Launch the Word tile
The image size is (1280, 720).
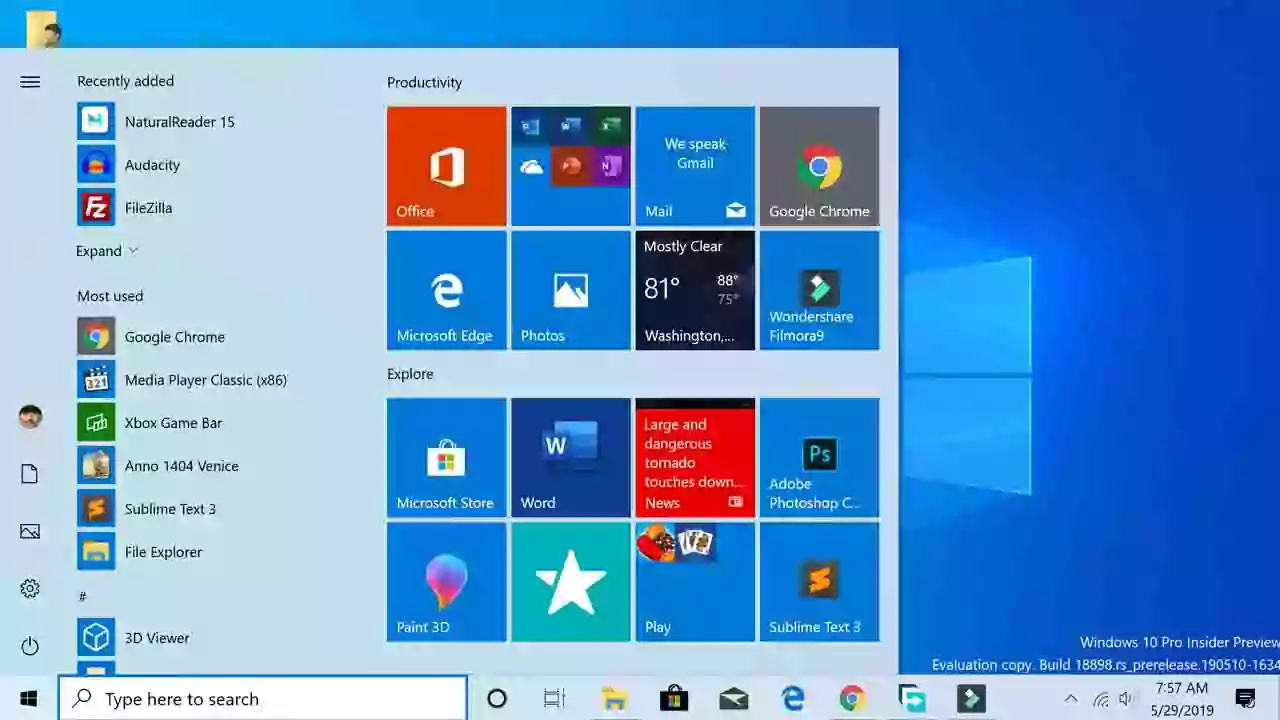point(570,458)
